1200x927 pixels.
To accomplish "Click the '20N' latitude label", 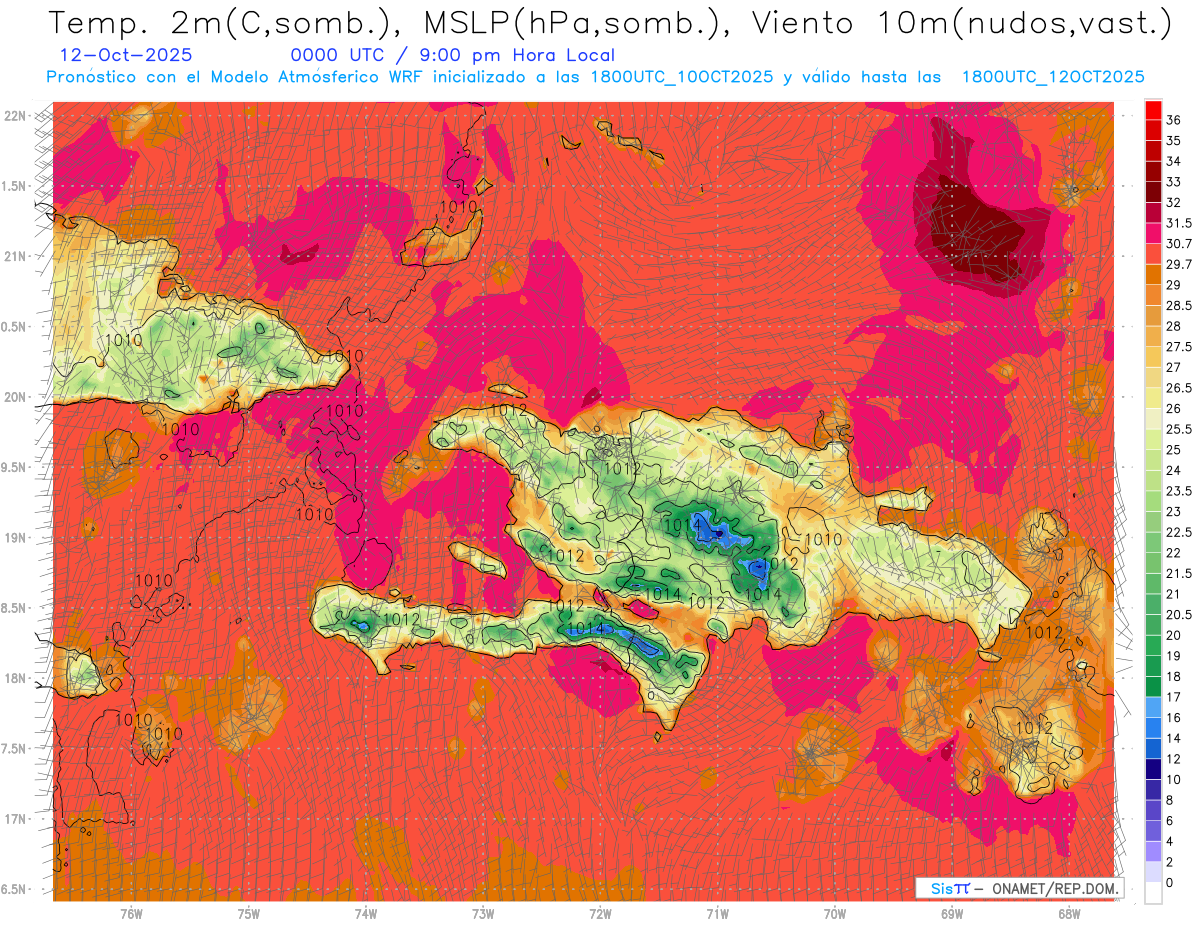I will point(16,397).
